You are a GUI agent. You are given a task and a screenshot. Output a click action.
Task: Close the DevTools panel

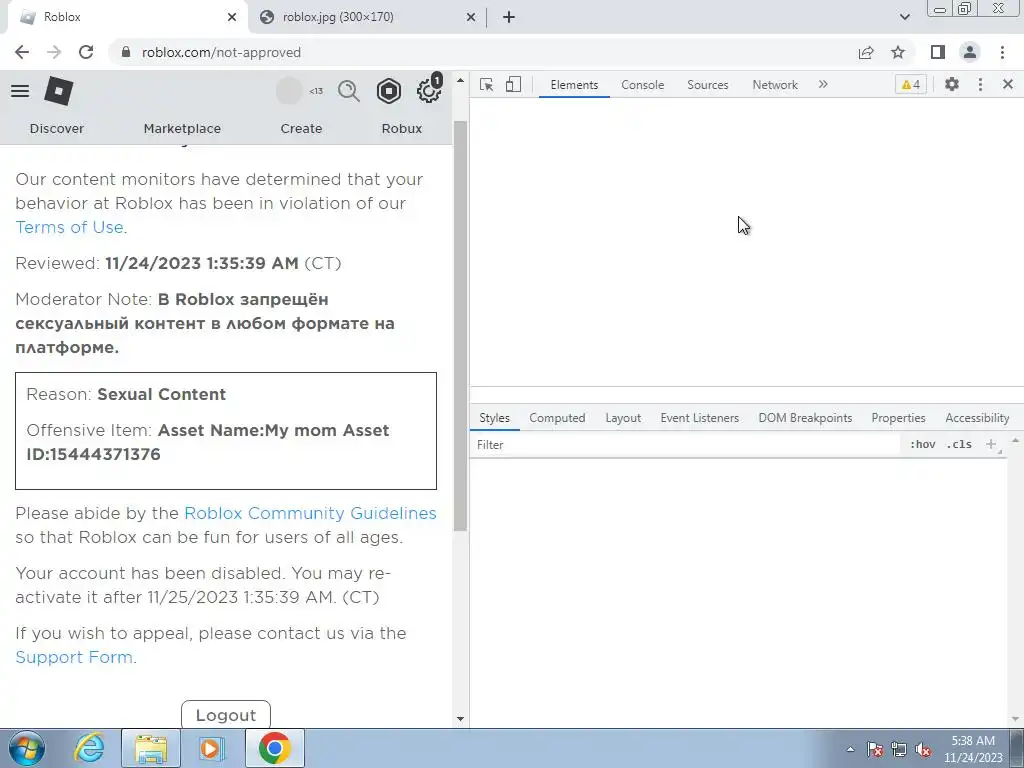point(1008,84)
